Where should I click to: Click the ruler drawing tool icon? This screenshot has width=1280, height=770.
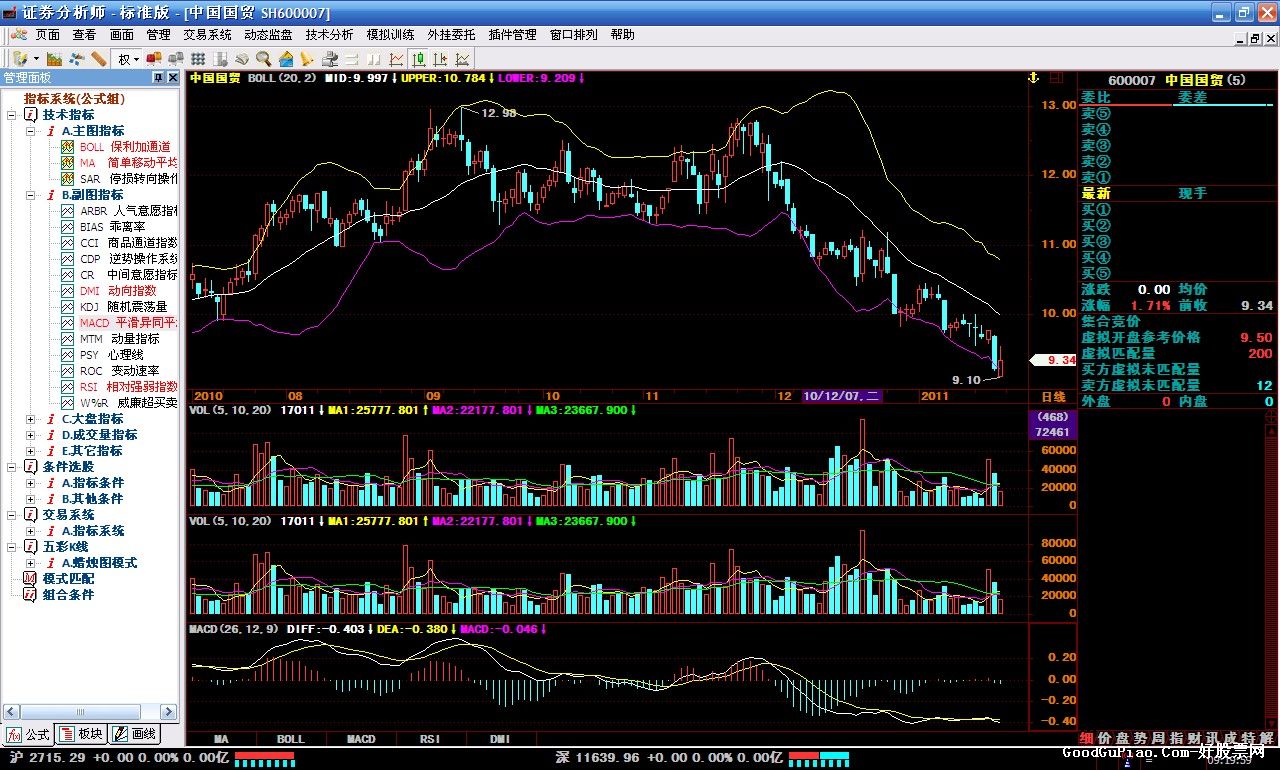click(x=98, y=59)
